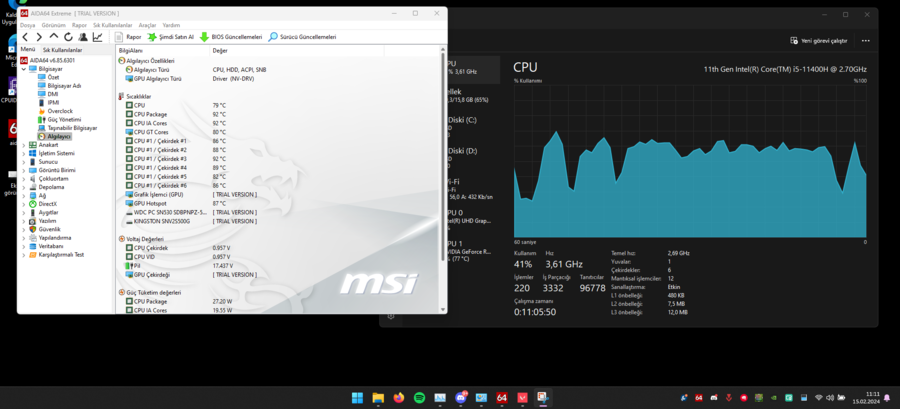Launch Firefox from taskbar
The image size is (900, 409).
(399, 398)
